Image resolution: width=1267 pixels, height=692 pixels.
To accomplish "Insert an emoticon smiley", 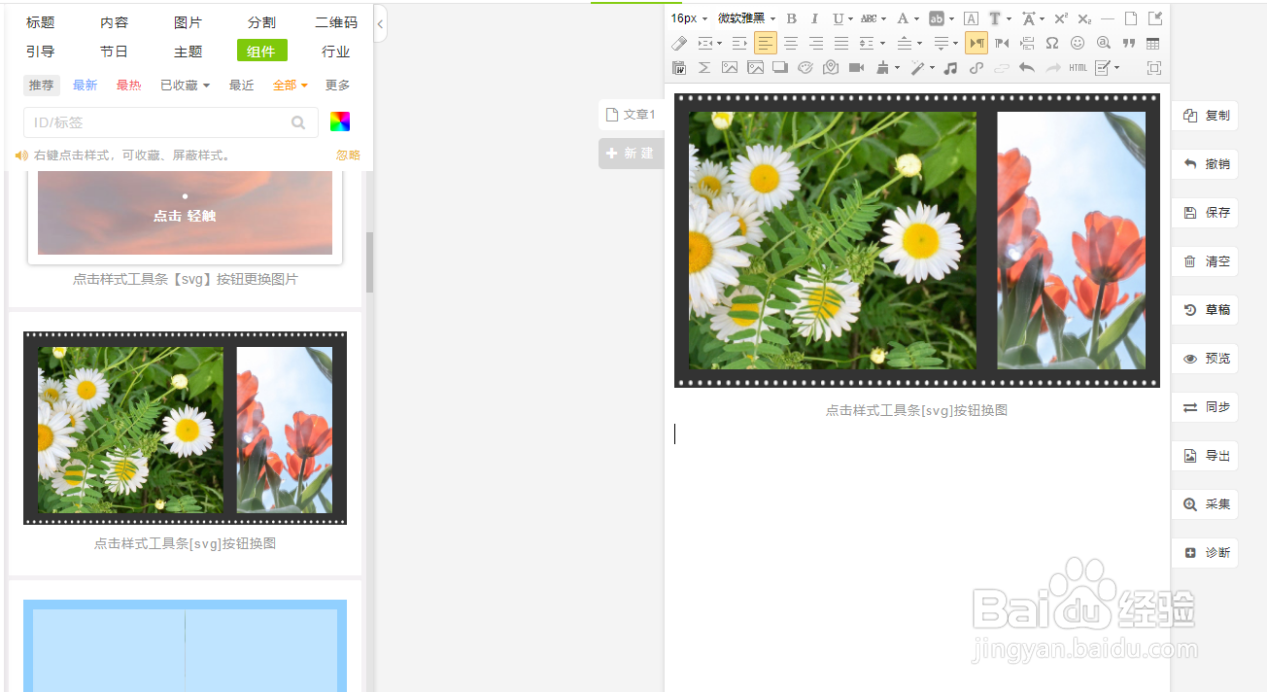I will click(1077, 43).
